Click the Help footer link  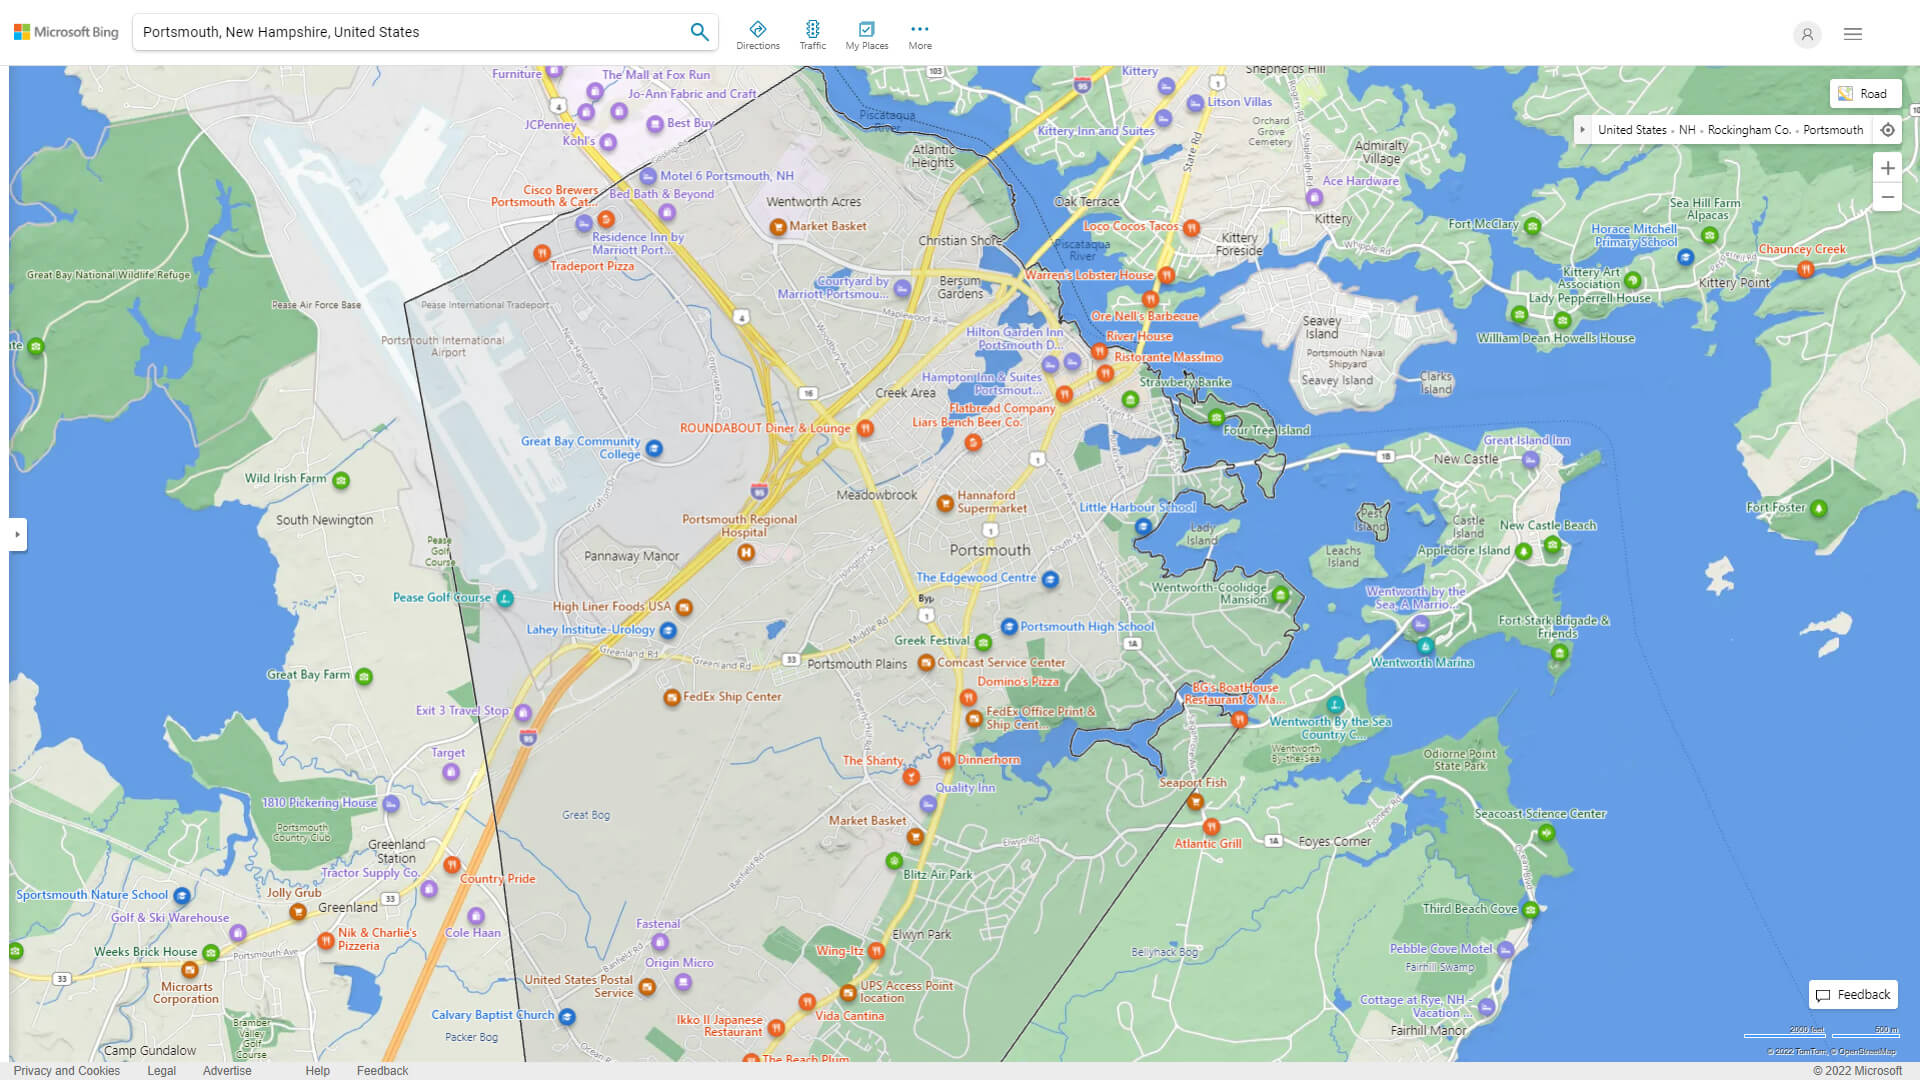click(x=317, y=1070)
